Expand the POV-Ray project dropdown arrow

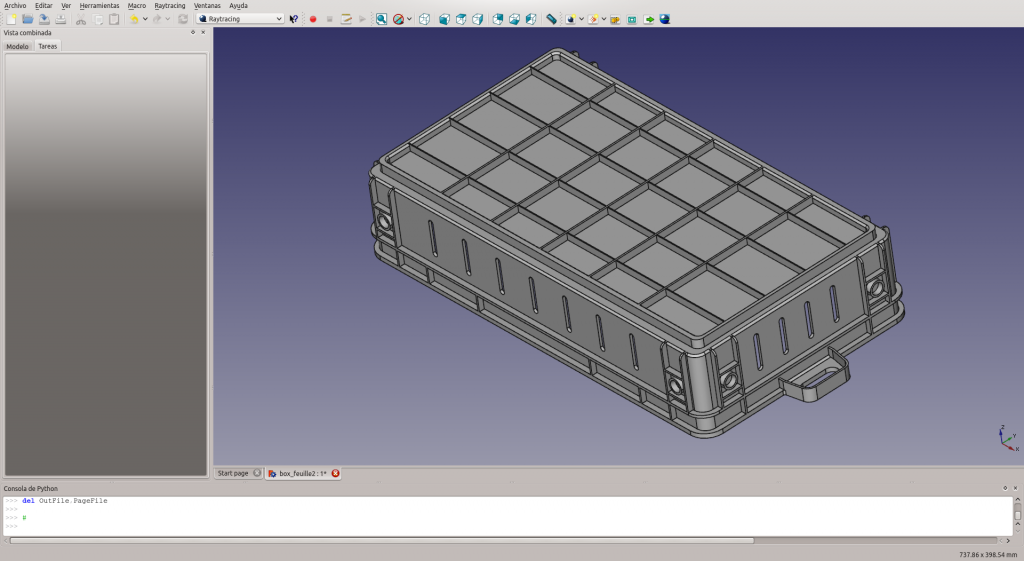(x=581, y=19)
